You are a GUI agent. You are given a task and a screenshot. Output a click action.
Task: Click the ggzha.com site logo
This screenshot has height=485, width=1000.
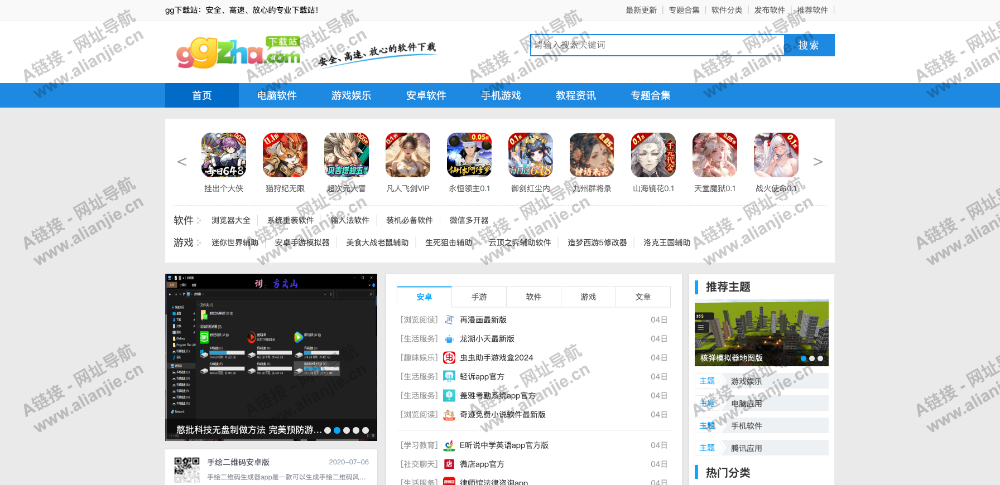pyautogui.click(x=239, y=52)
